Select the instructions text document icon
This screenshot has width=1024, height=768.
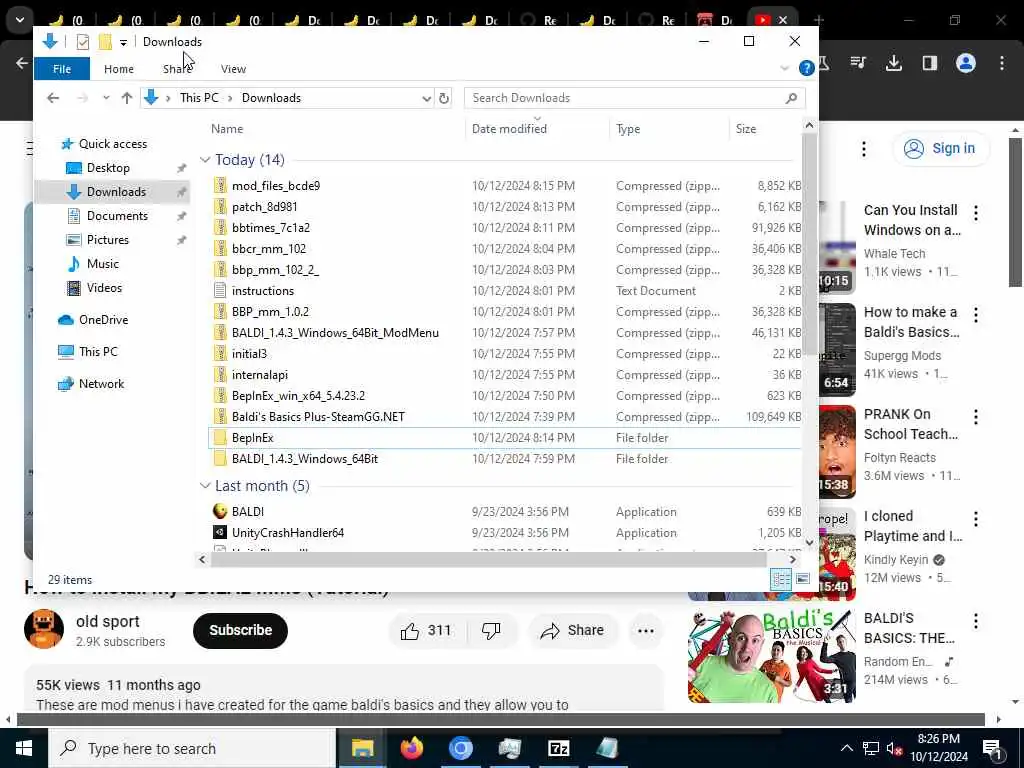221,291
